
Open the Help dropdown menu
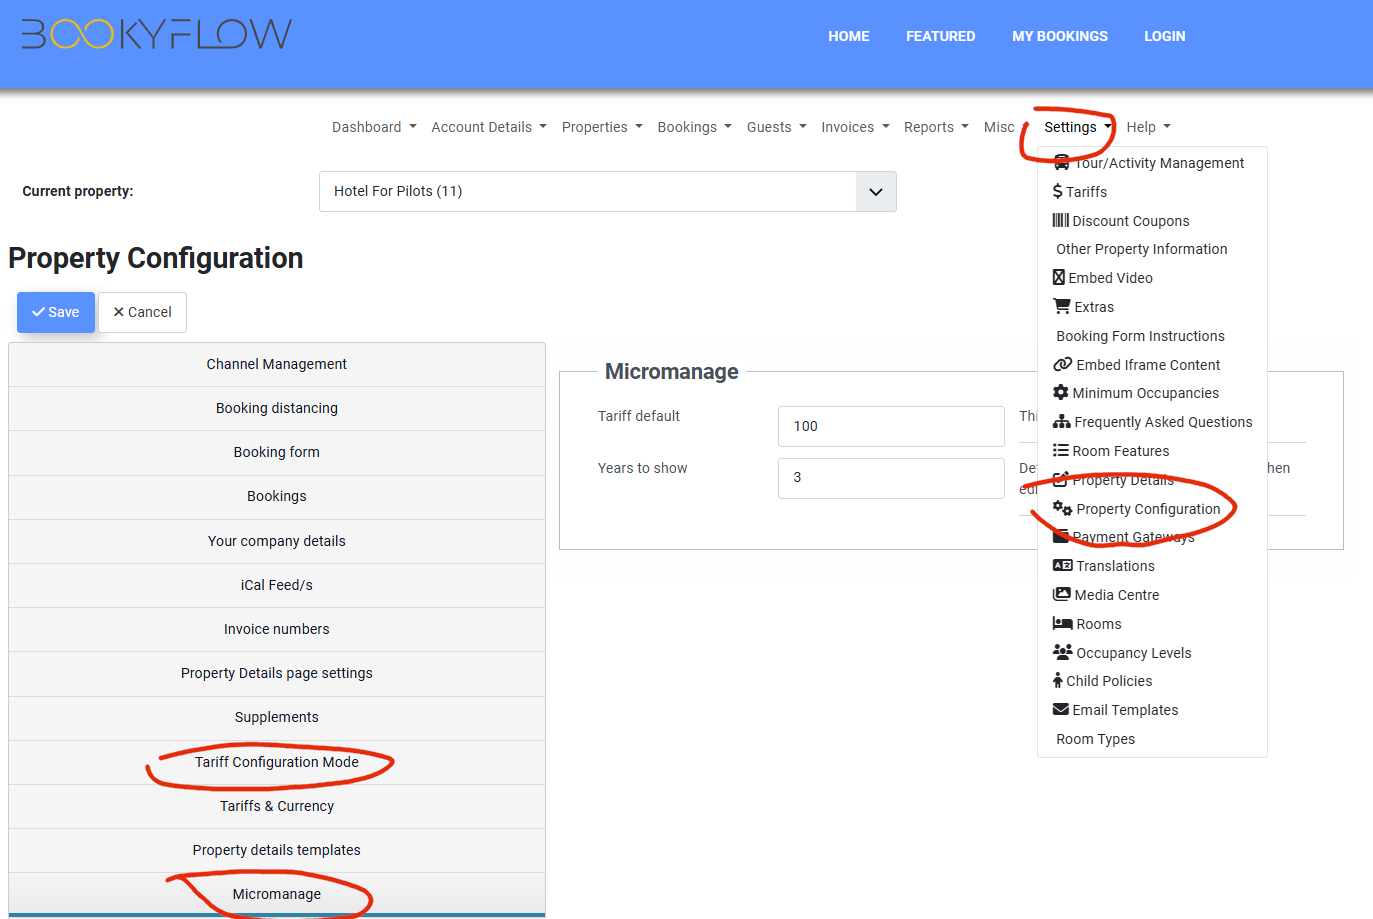click(1148, 127)
